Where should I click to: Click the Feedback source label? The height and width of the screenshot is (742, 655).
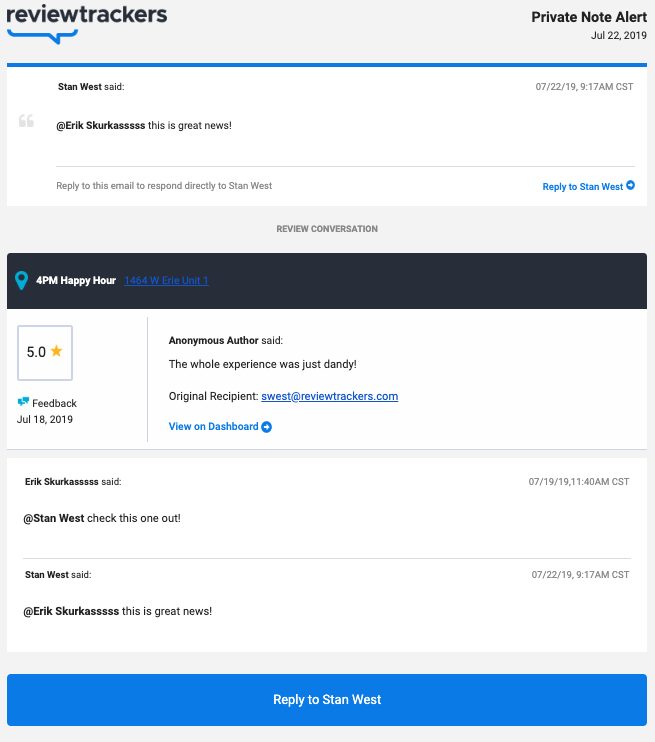point(54,403)
